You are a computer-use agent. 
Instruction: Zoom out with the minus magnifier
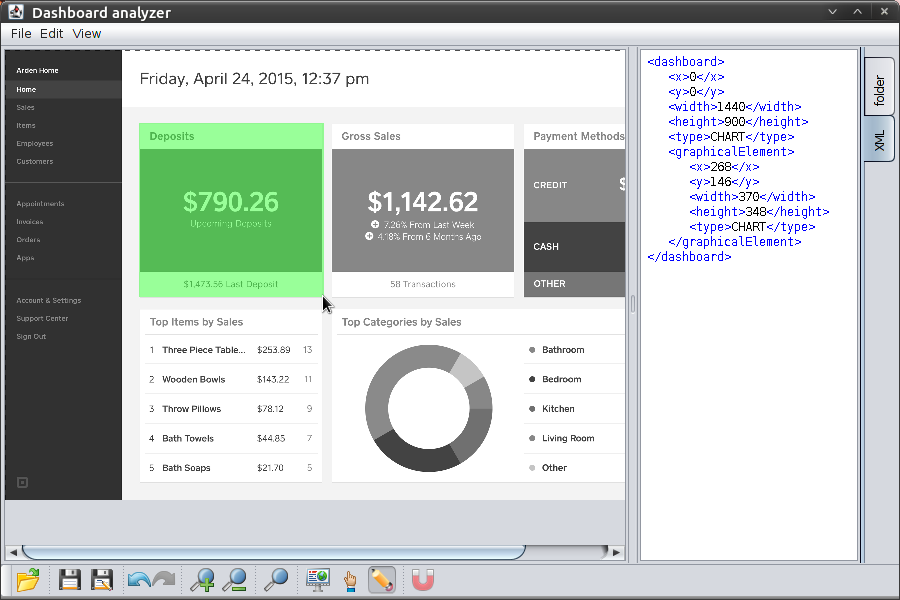pyautogui.click(x=235, y=579)
